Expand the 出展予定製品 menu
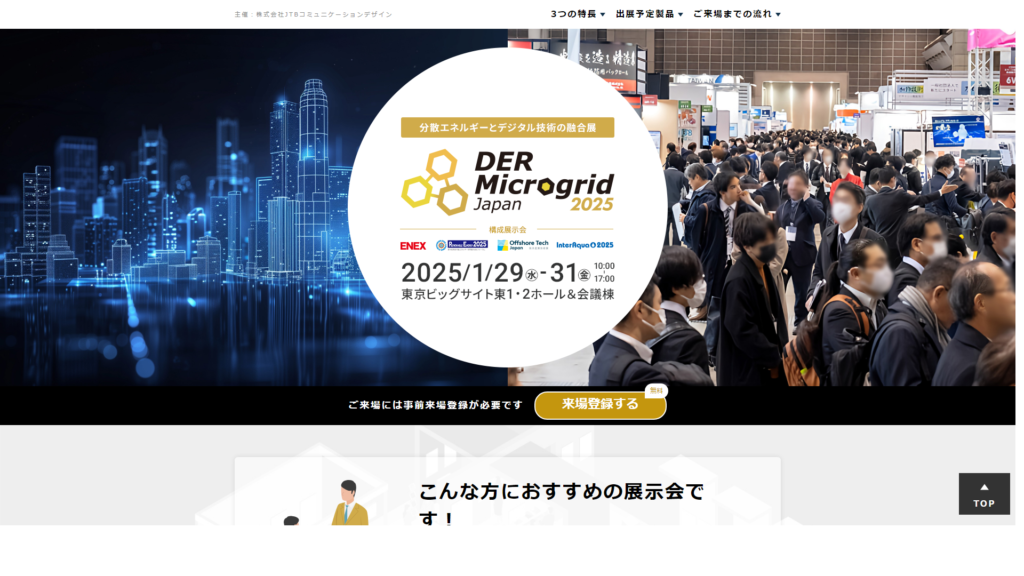 649,14
